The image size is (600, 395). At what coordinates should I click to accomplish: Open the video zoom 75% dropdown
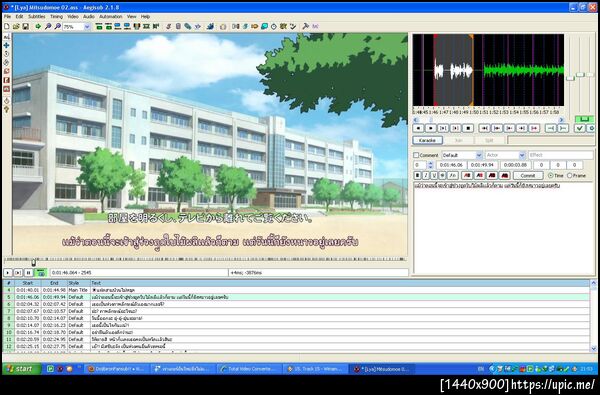click(x=87, y=26)
